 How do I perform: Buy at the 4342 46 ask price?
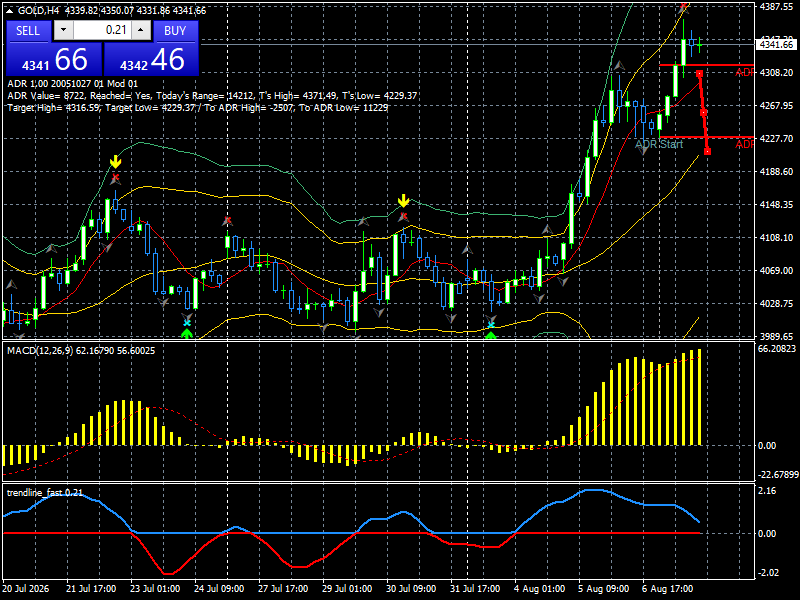coord(151,59)
